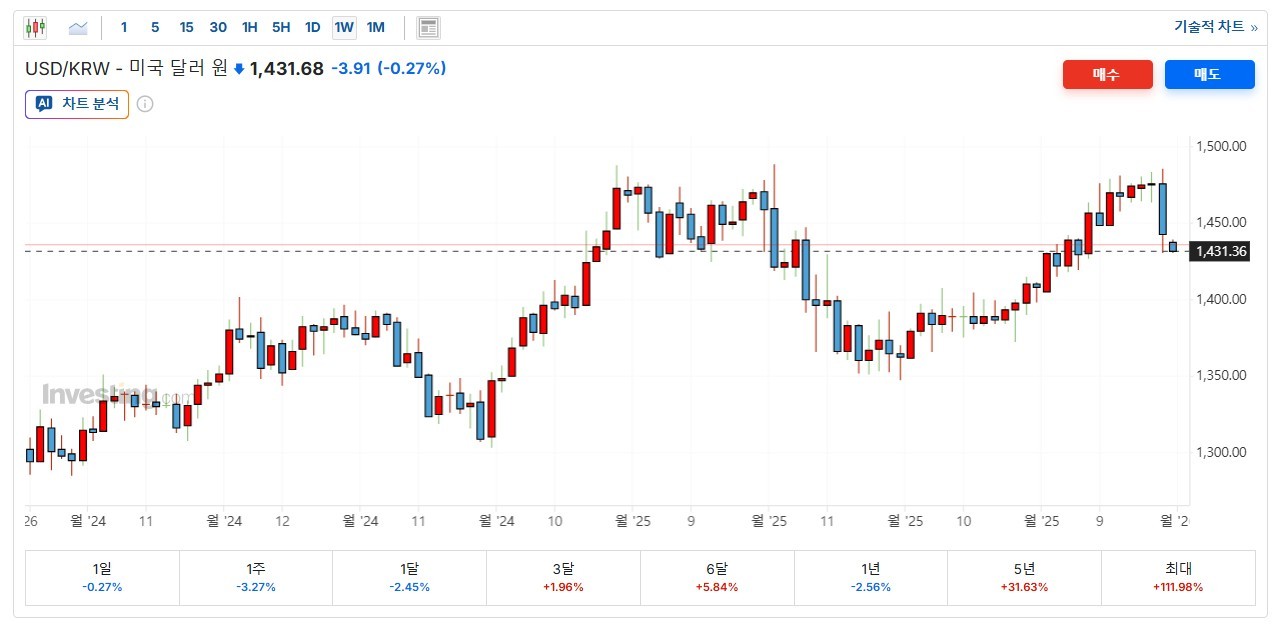Select the 1H interval
1279x627 pixels.
pos(250,28)
